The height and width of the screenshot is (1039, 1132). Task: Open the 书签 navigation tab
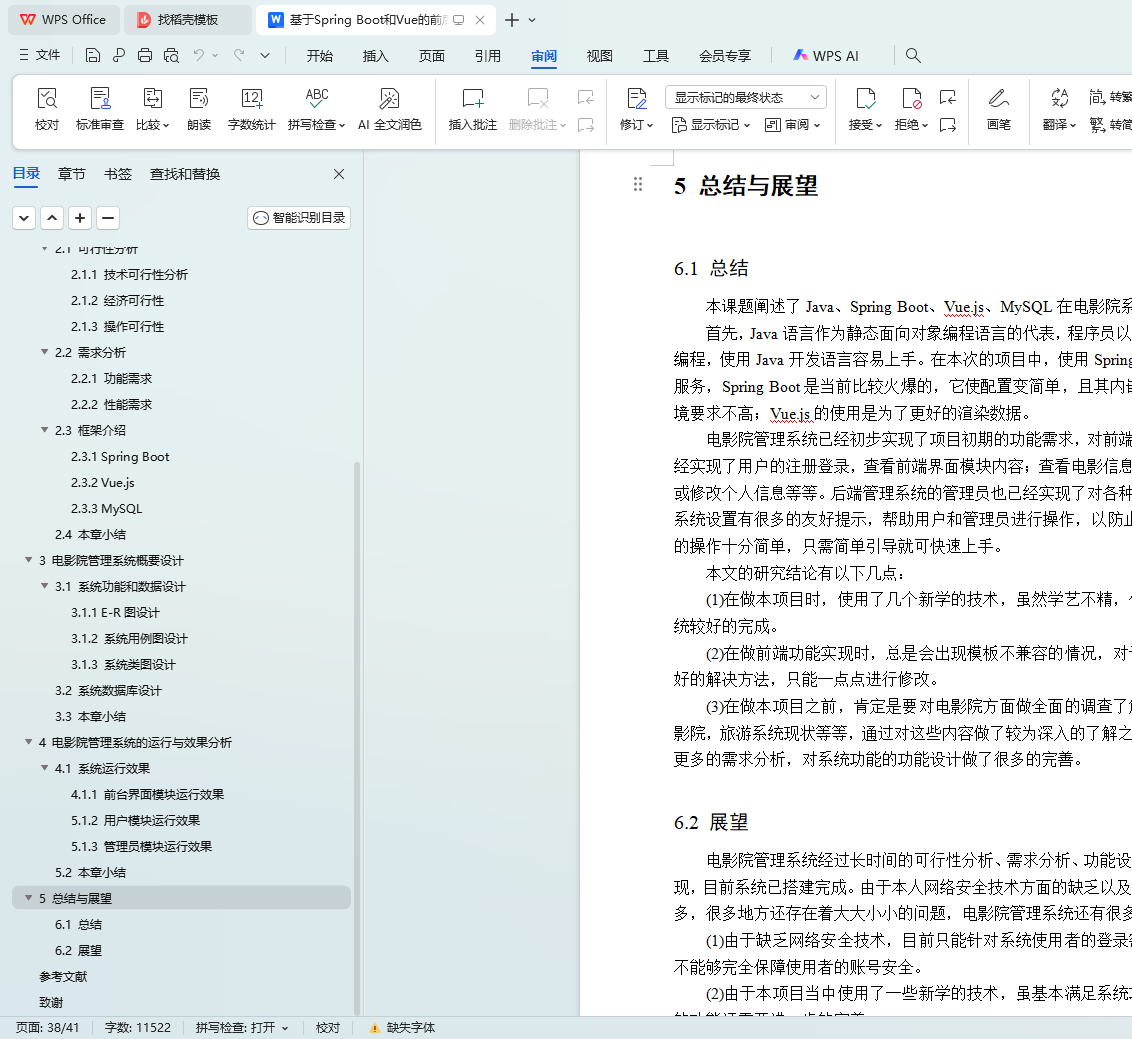coord(118,174)
